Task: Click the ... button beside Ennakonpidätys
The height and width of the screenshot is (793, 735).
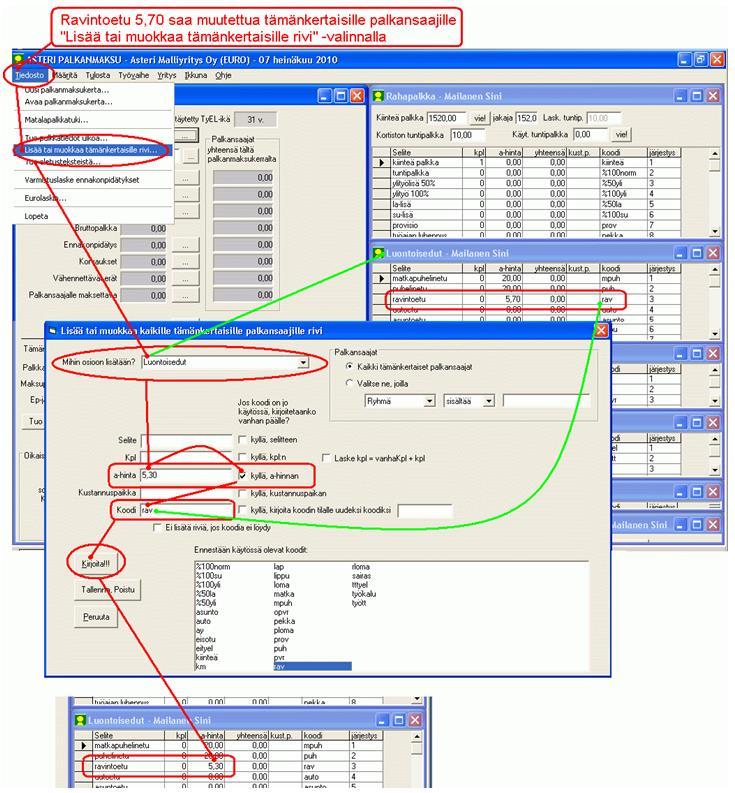Action: 186,245
